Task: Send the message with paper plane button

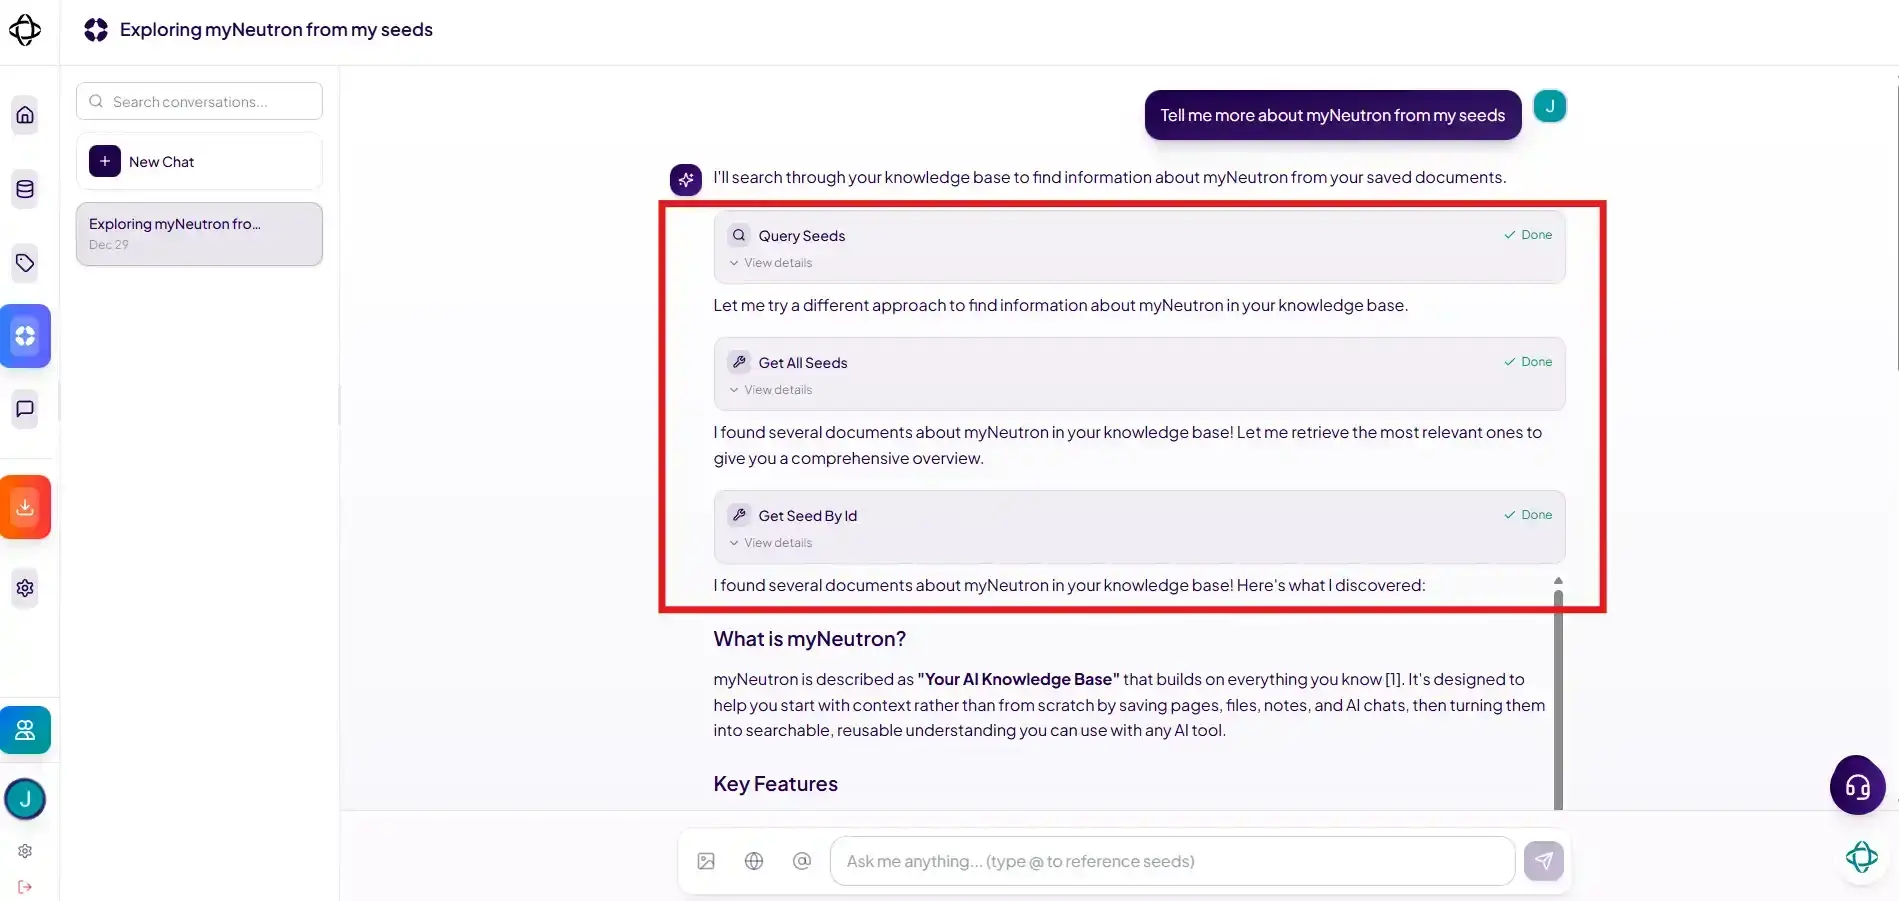Action: point(1544,861)
